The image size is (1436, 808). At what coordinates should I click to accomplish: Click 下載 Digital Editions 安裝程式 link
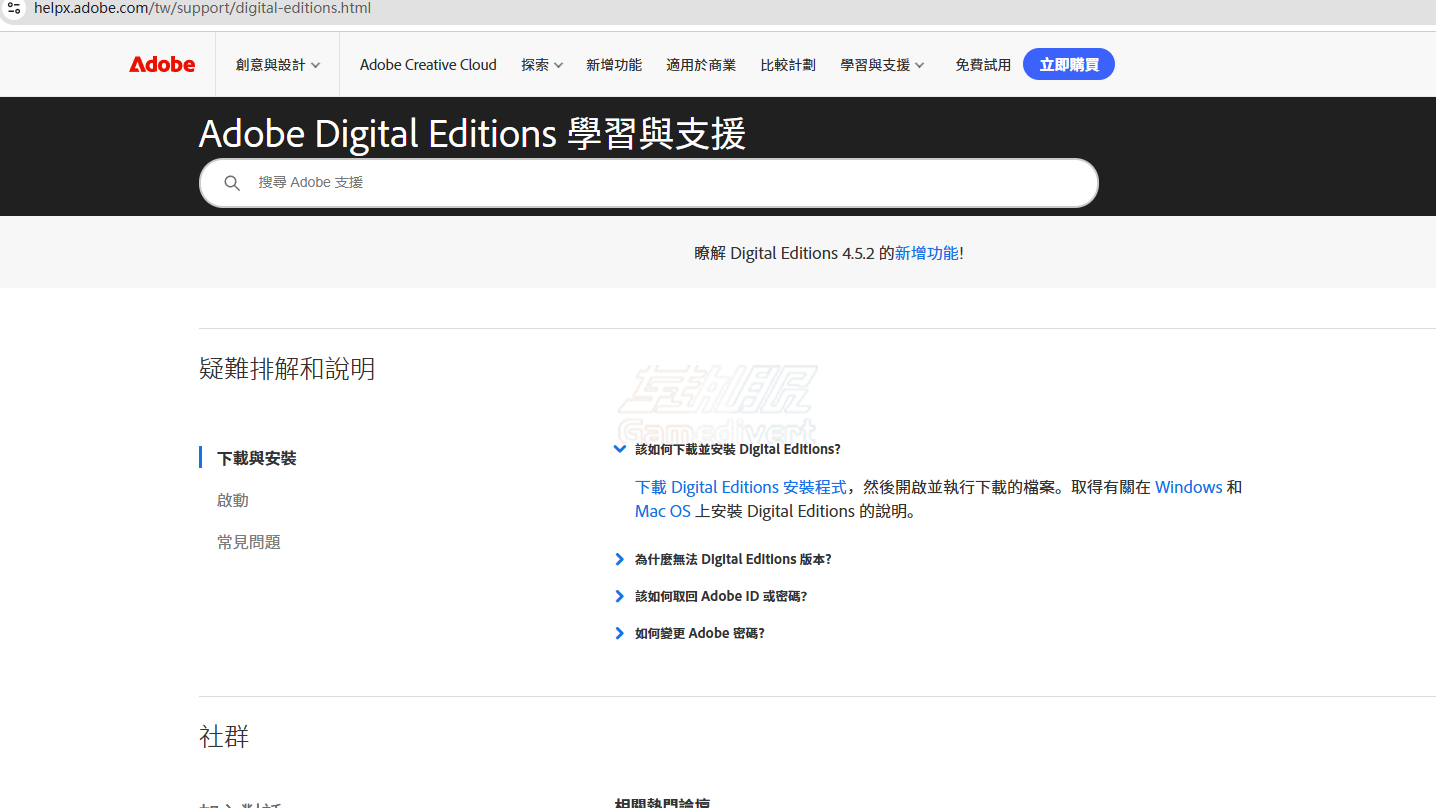pyautogui.click(x=741, y=487)
